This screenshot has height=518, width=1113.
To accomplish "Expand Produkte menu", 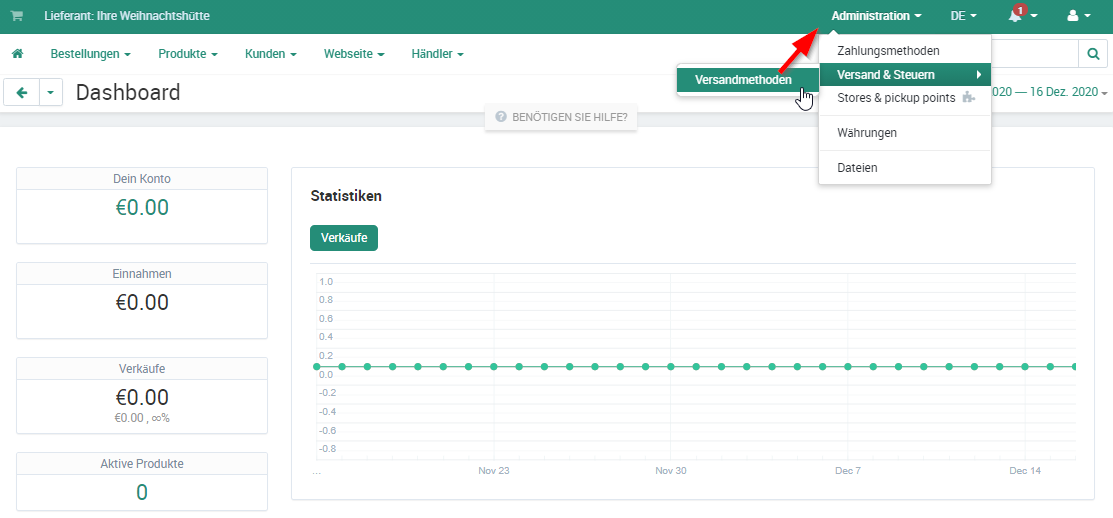I will (188, 53).
